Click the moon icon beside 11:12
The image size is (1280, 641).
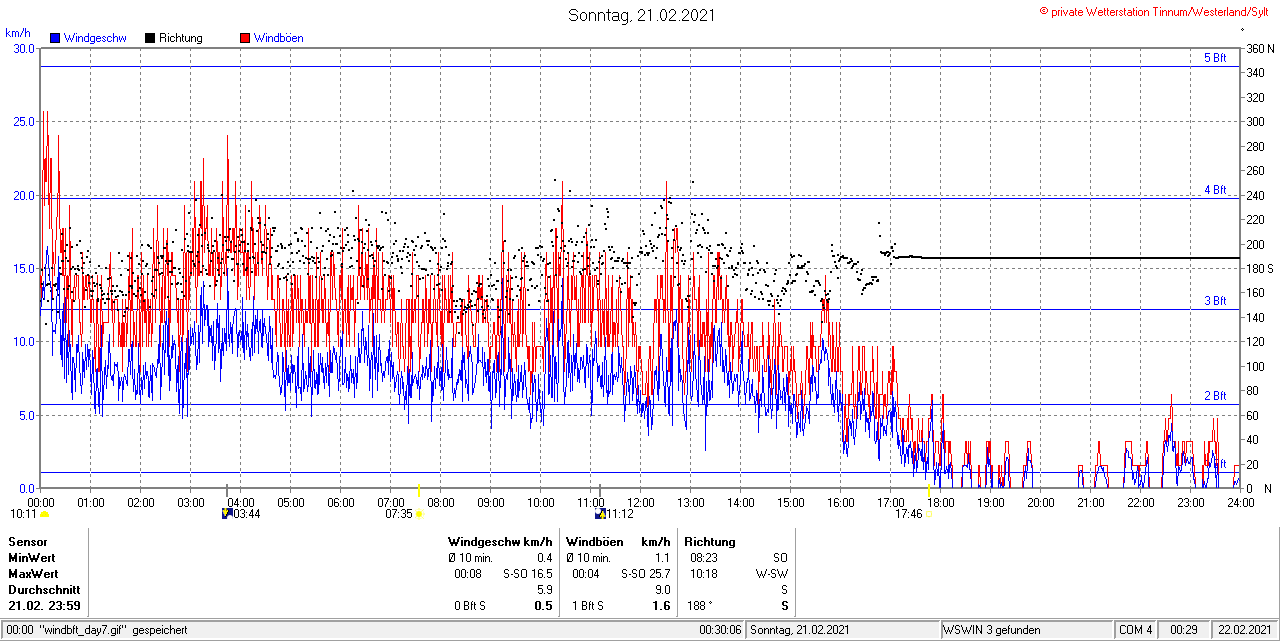(600, 513)
